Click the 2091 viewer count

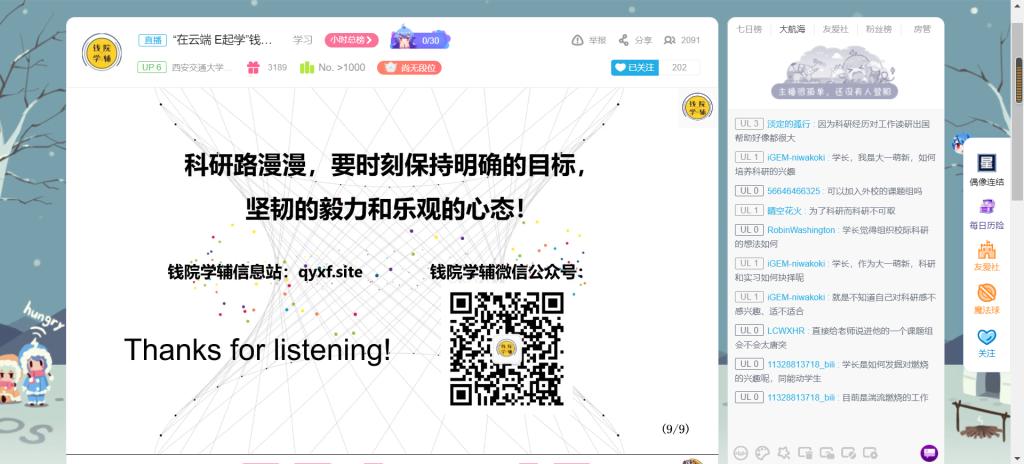690,40
